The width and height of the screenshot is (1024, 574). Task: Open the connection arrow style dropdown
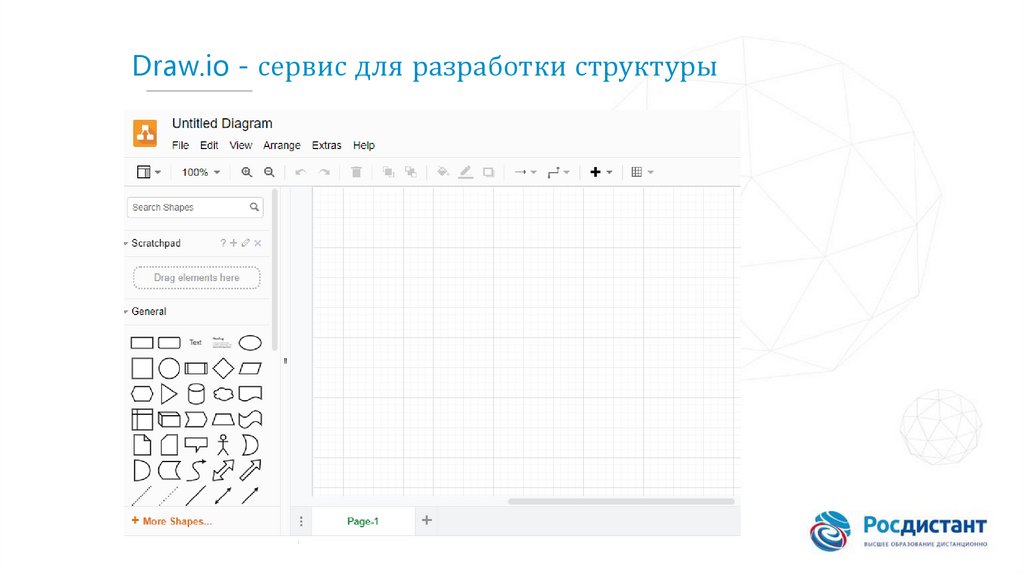click(525, 172)
